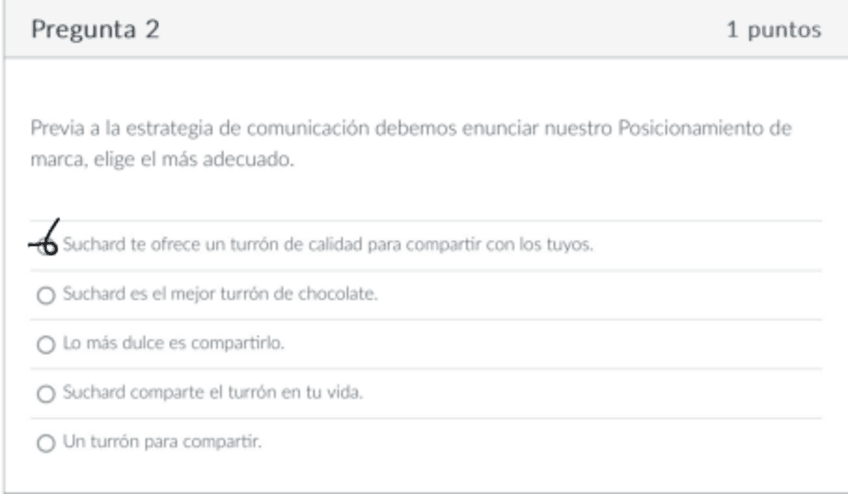Image resolution: width=848 pixels, height=494 pixels.
Task: Choose the 'Lo más dulce es compartirlo' radio button
Action: point(43,345)
